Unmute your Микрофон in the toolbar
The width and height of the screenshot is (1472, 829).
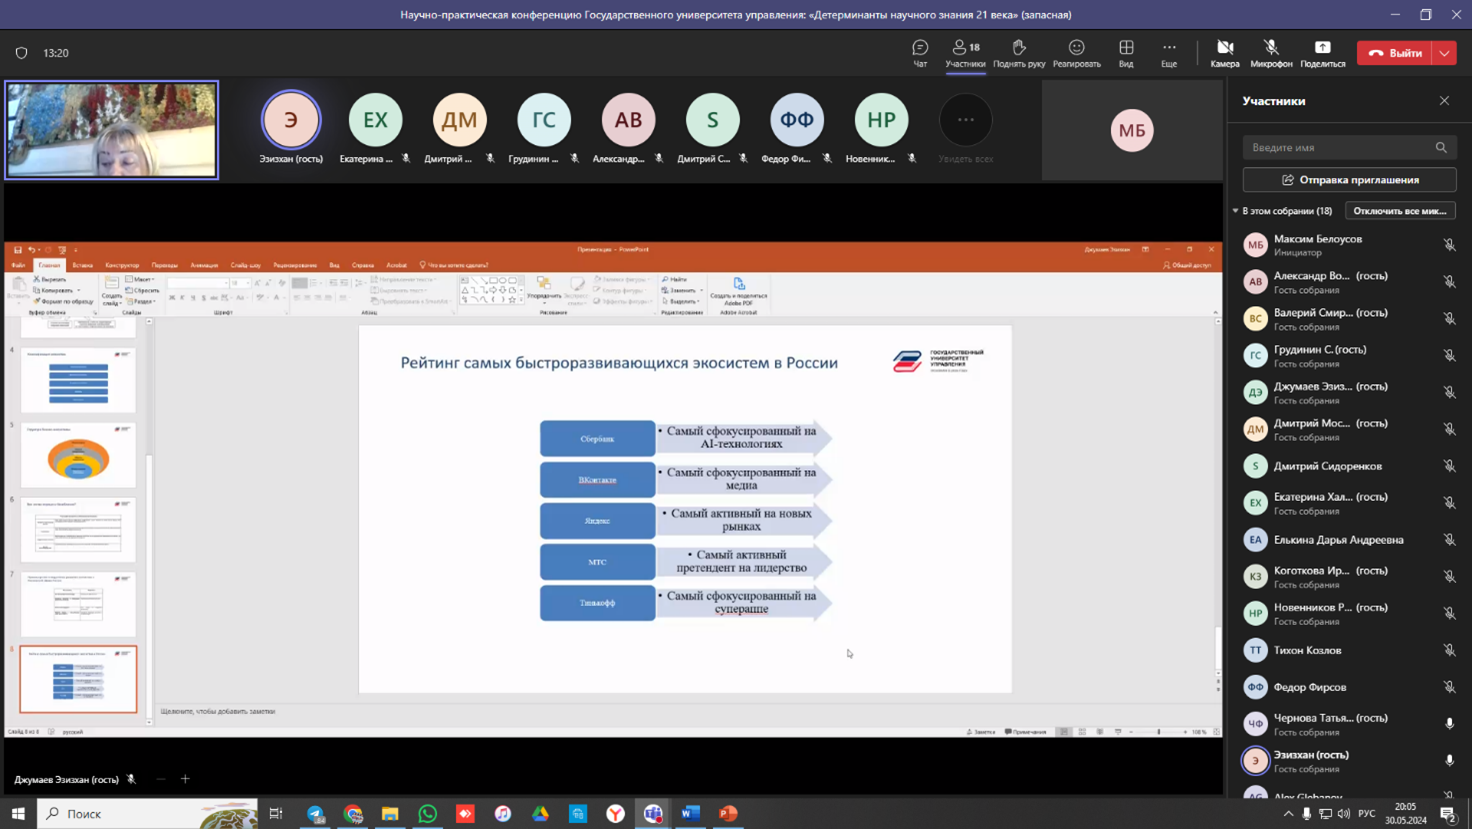(x=1271, y=53)
